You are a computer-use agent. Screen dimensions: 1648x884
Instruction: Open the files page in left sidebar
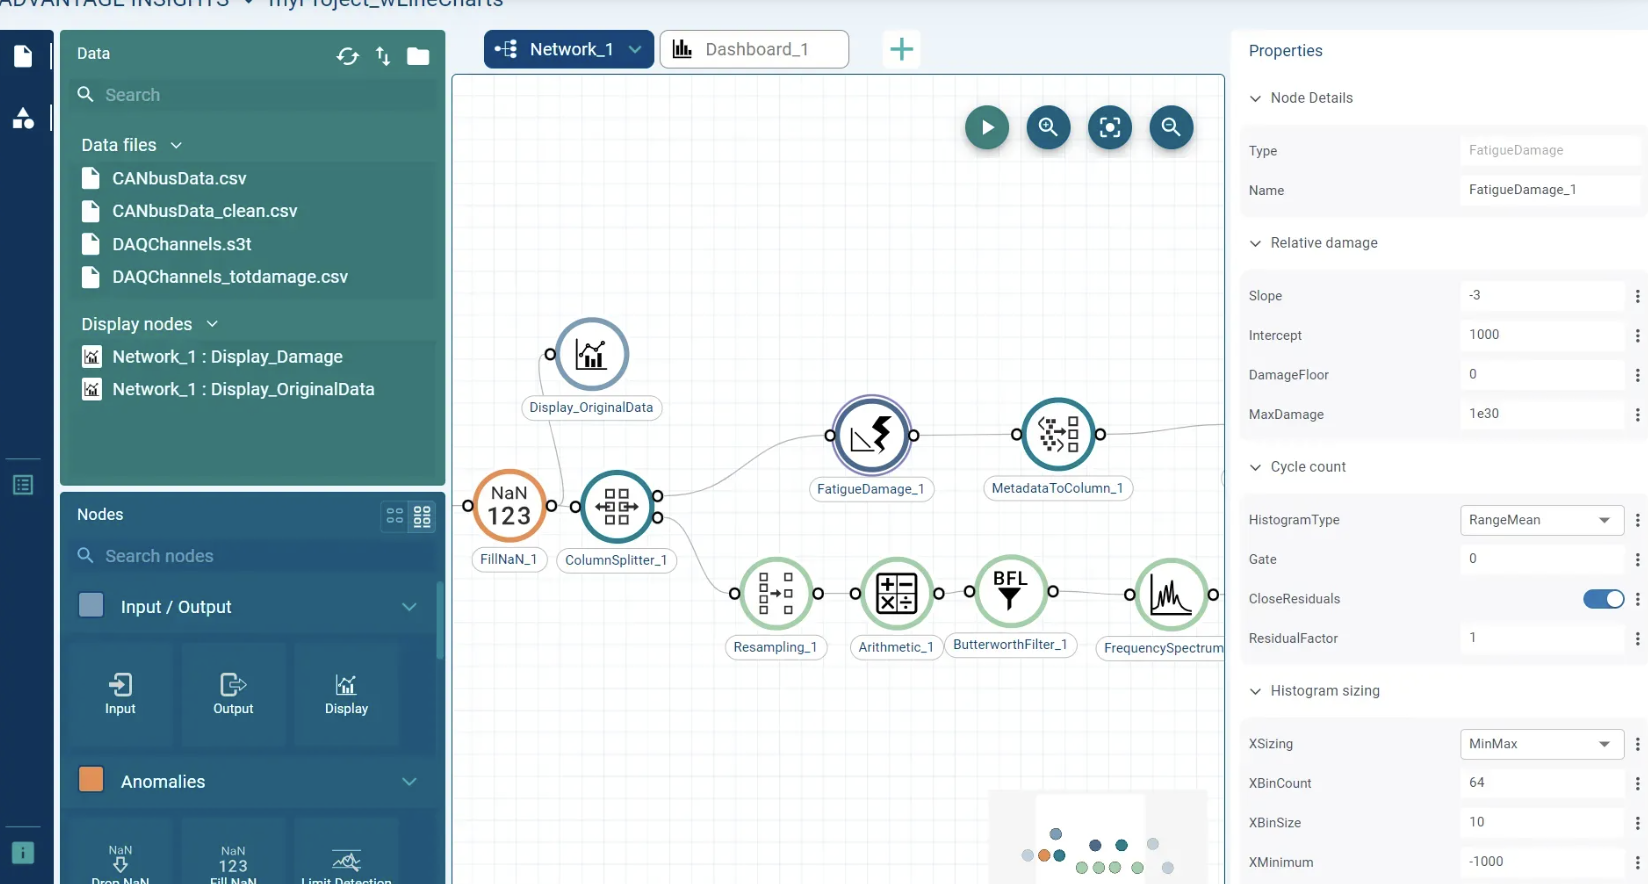pyautogui.click(x=23, y=56)
